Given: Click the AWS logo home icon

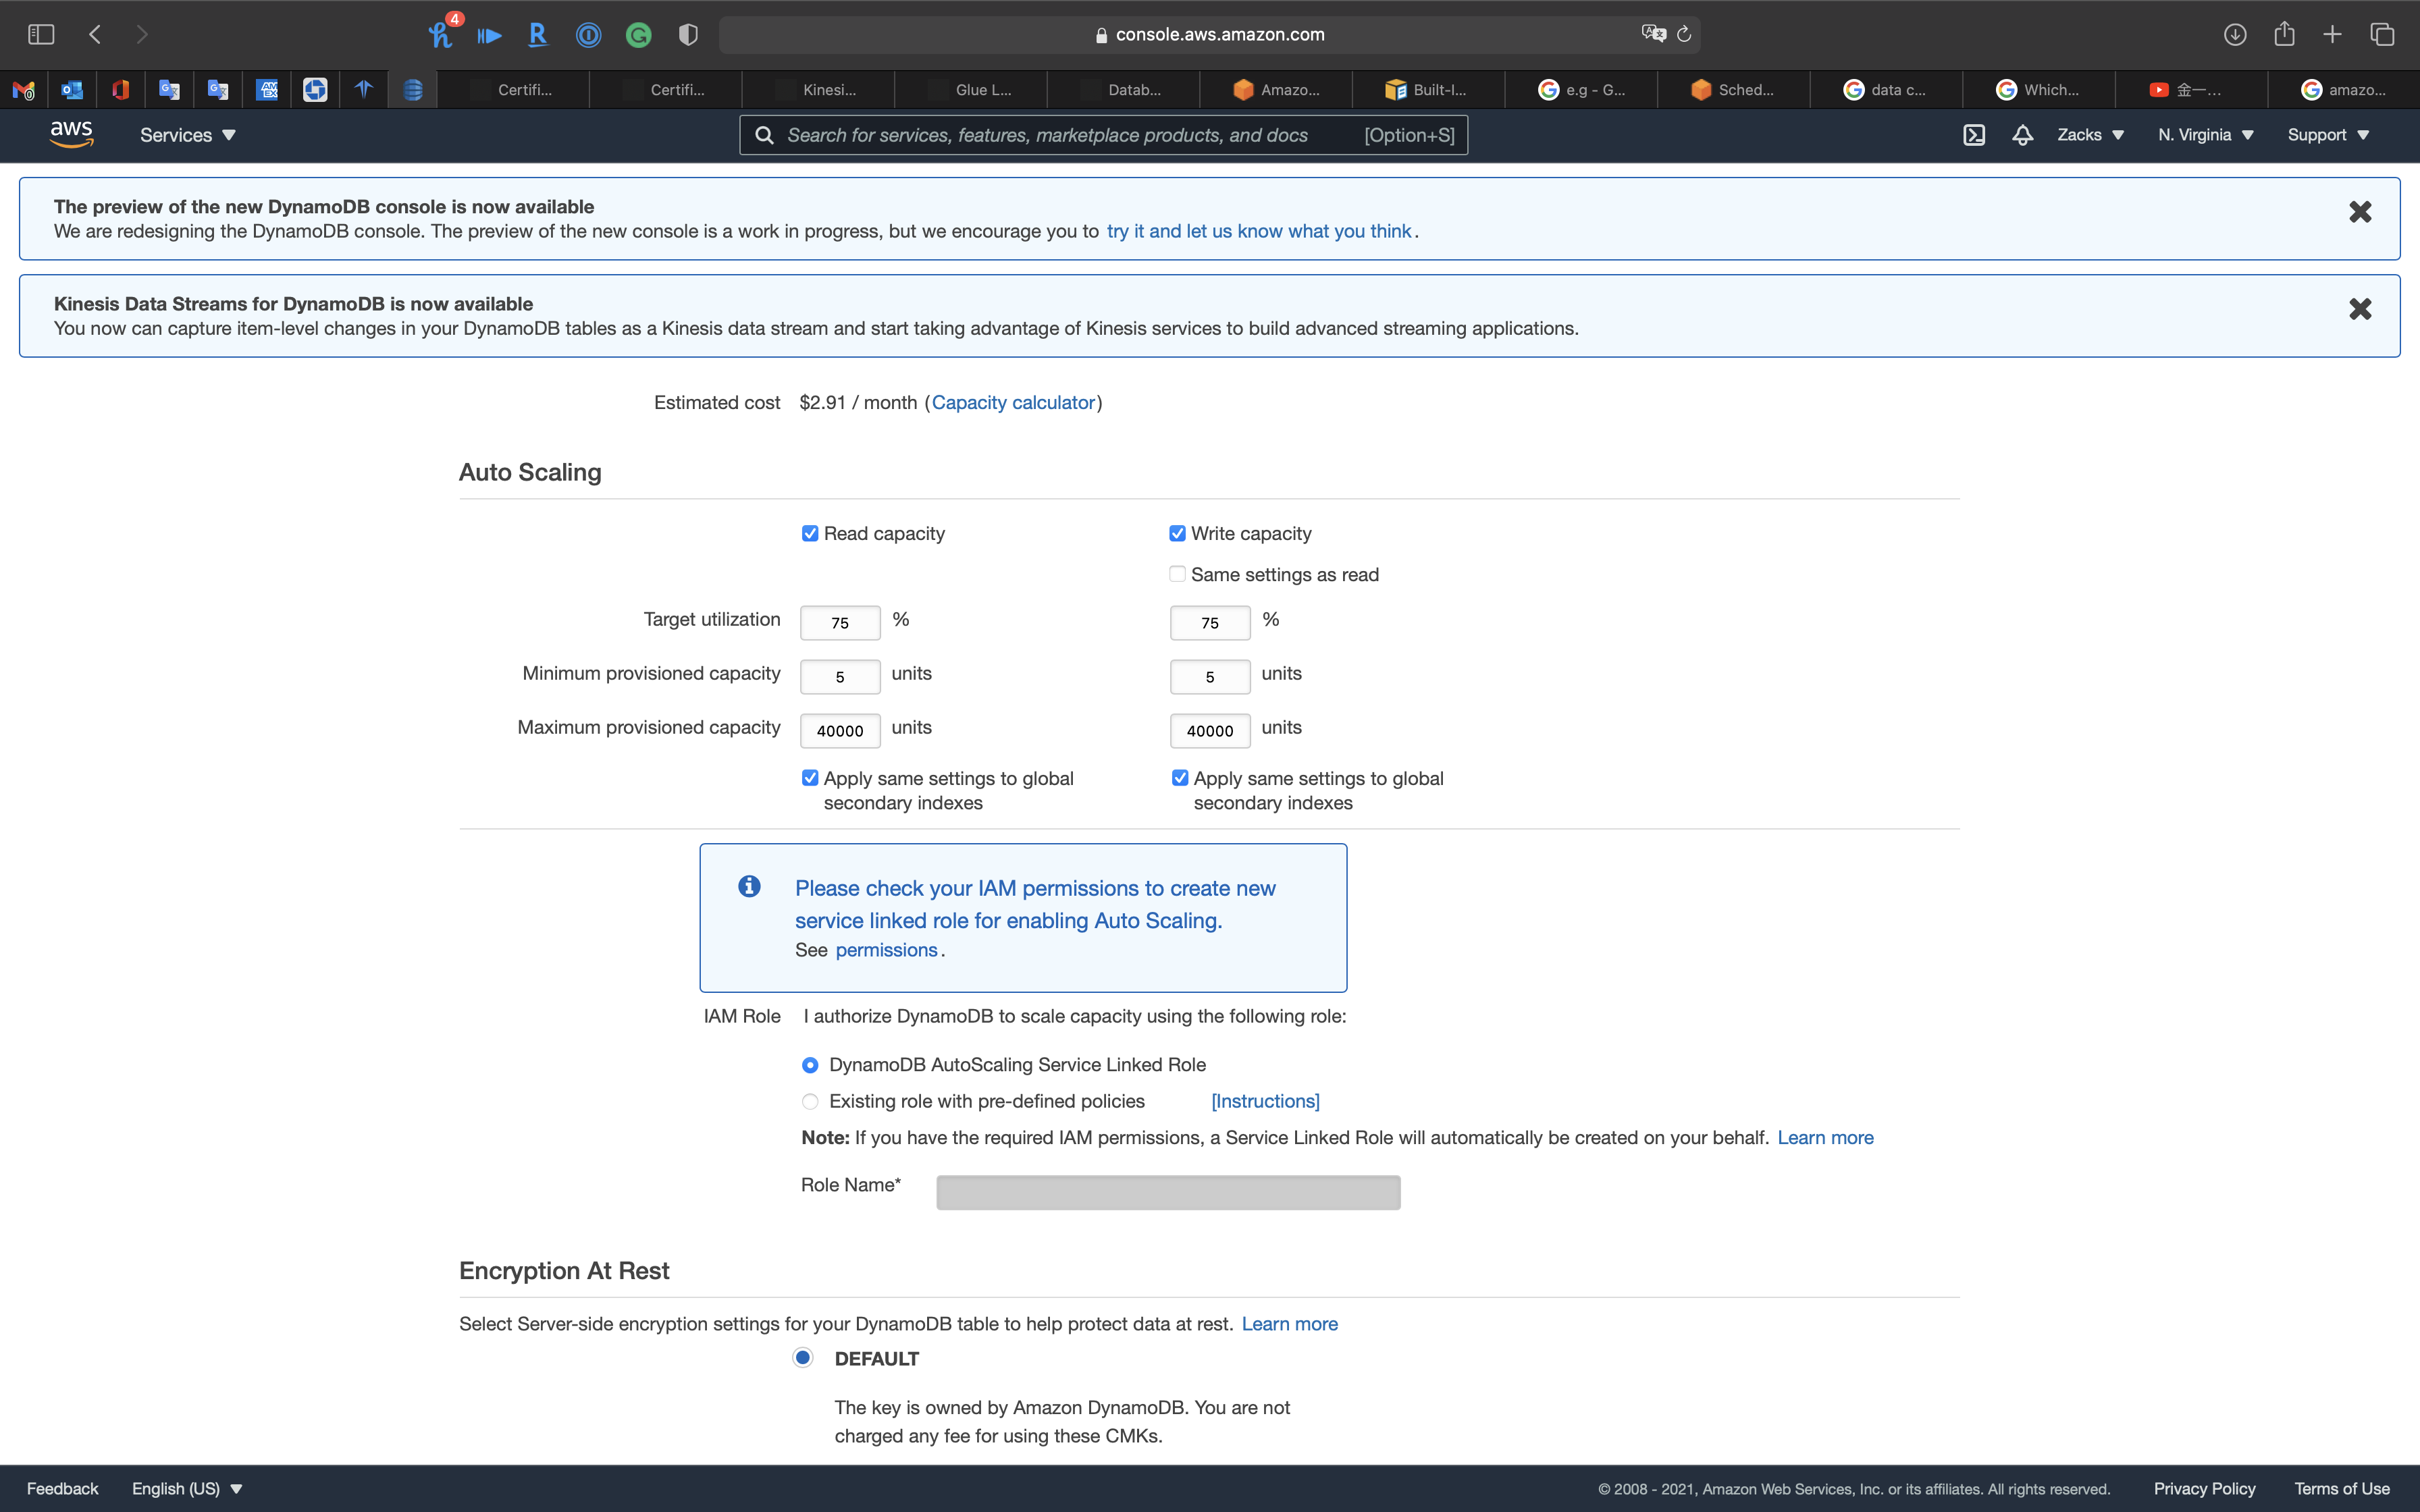Looking at the screenshot, I should pos(71,134).
